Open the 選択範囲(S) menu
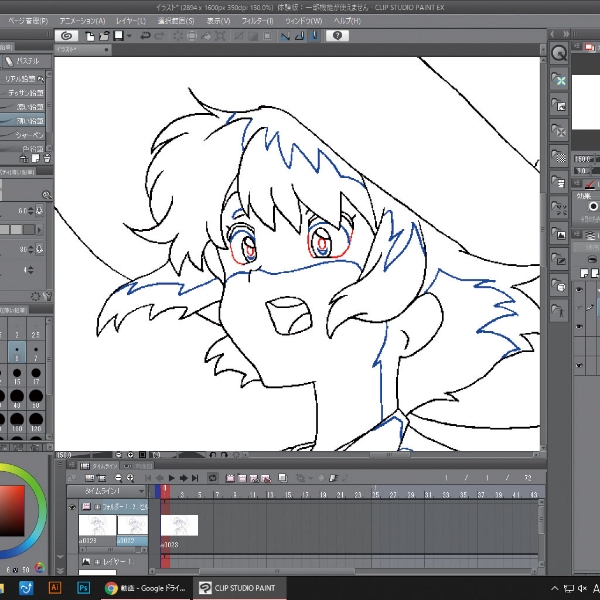Image resolution: width=600 pixels, height=600 pixels. [x=176, y=21]
